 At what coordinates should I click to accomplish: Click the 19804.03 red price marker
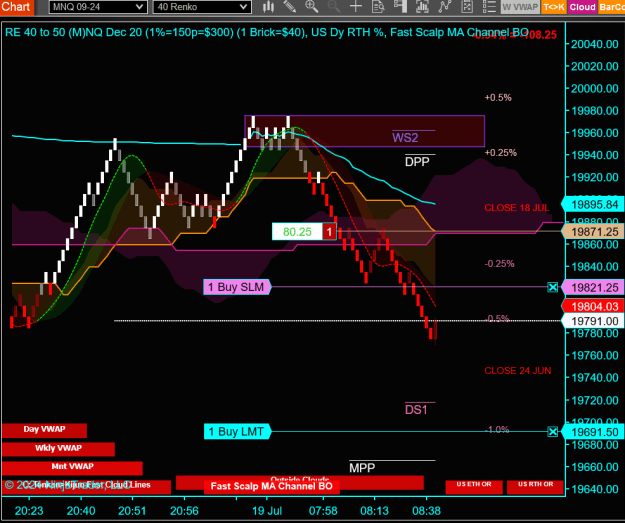(592, 307)
